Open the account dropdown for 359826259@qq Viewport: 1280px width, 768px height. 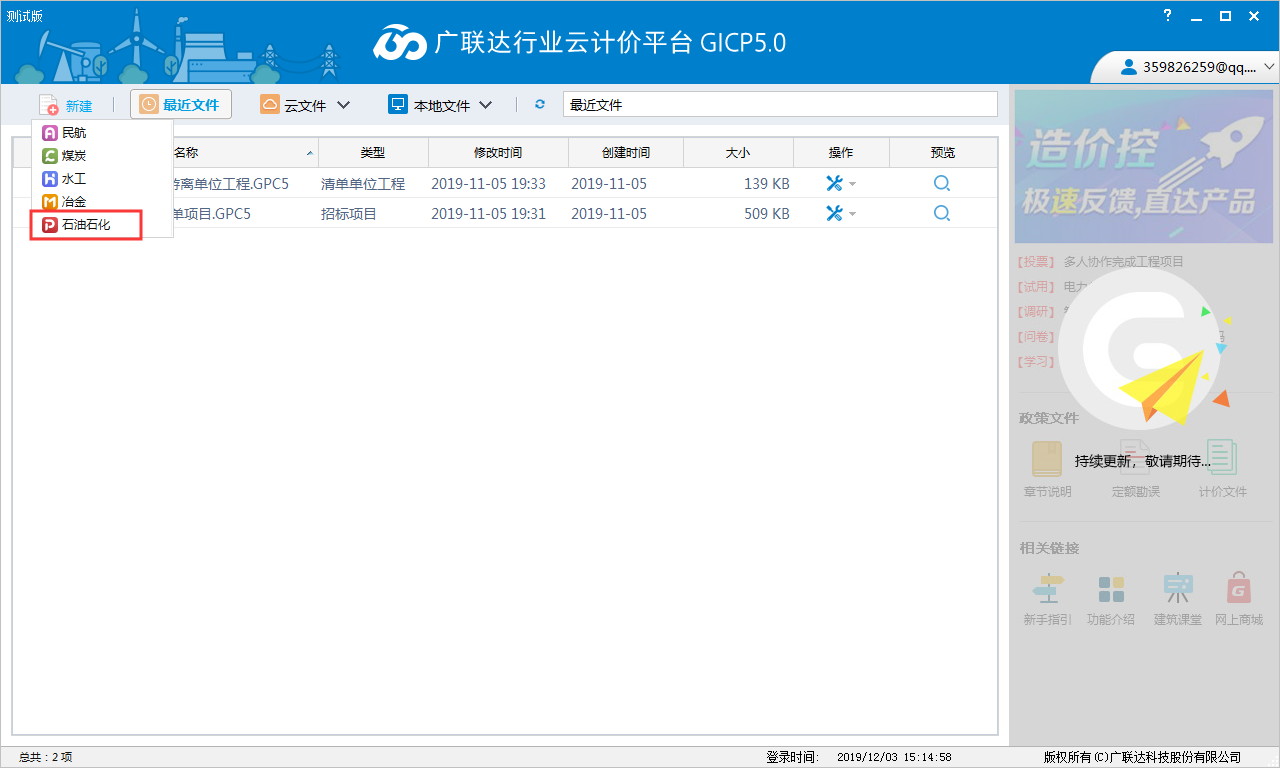tap(1266, 68)
